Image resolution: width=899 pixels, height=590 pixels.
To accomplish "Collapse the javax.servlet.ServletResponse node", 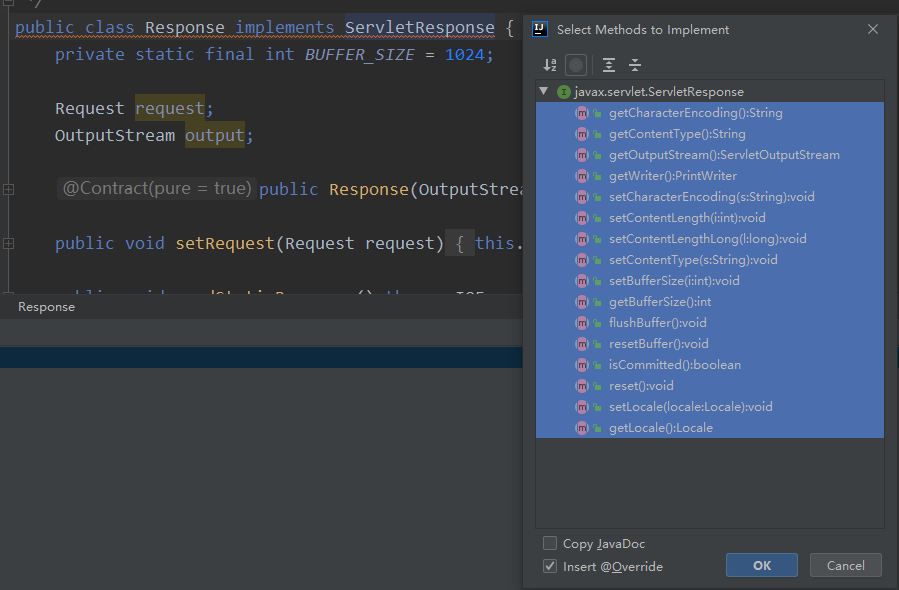I will click(x=544, y=91).
